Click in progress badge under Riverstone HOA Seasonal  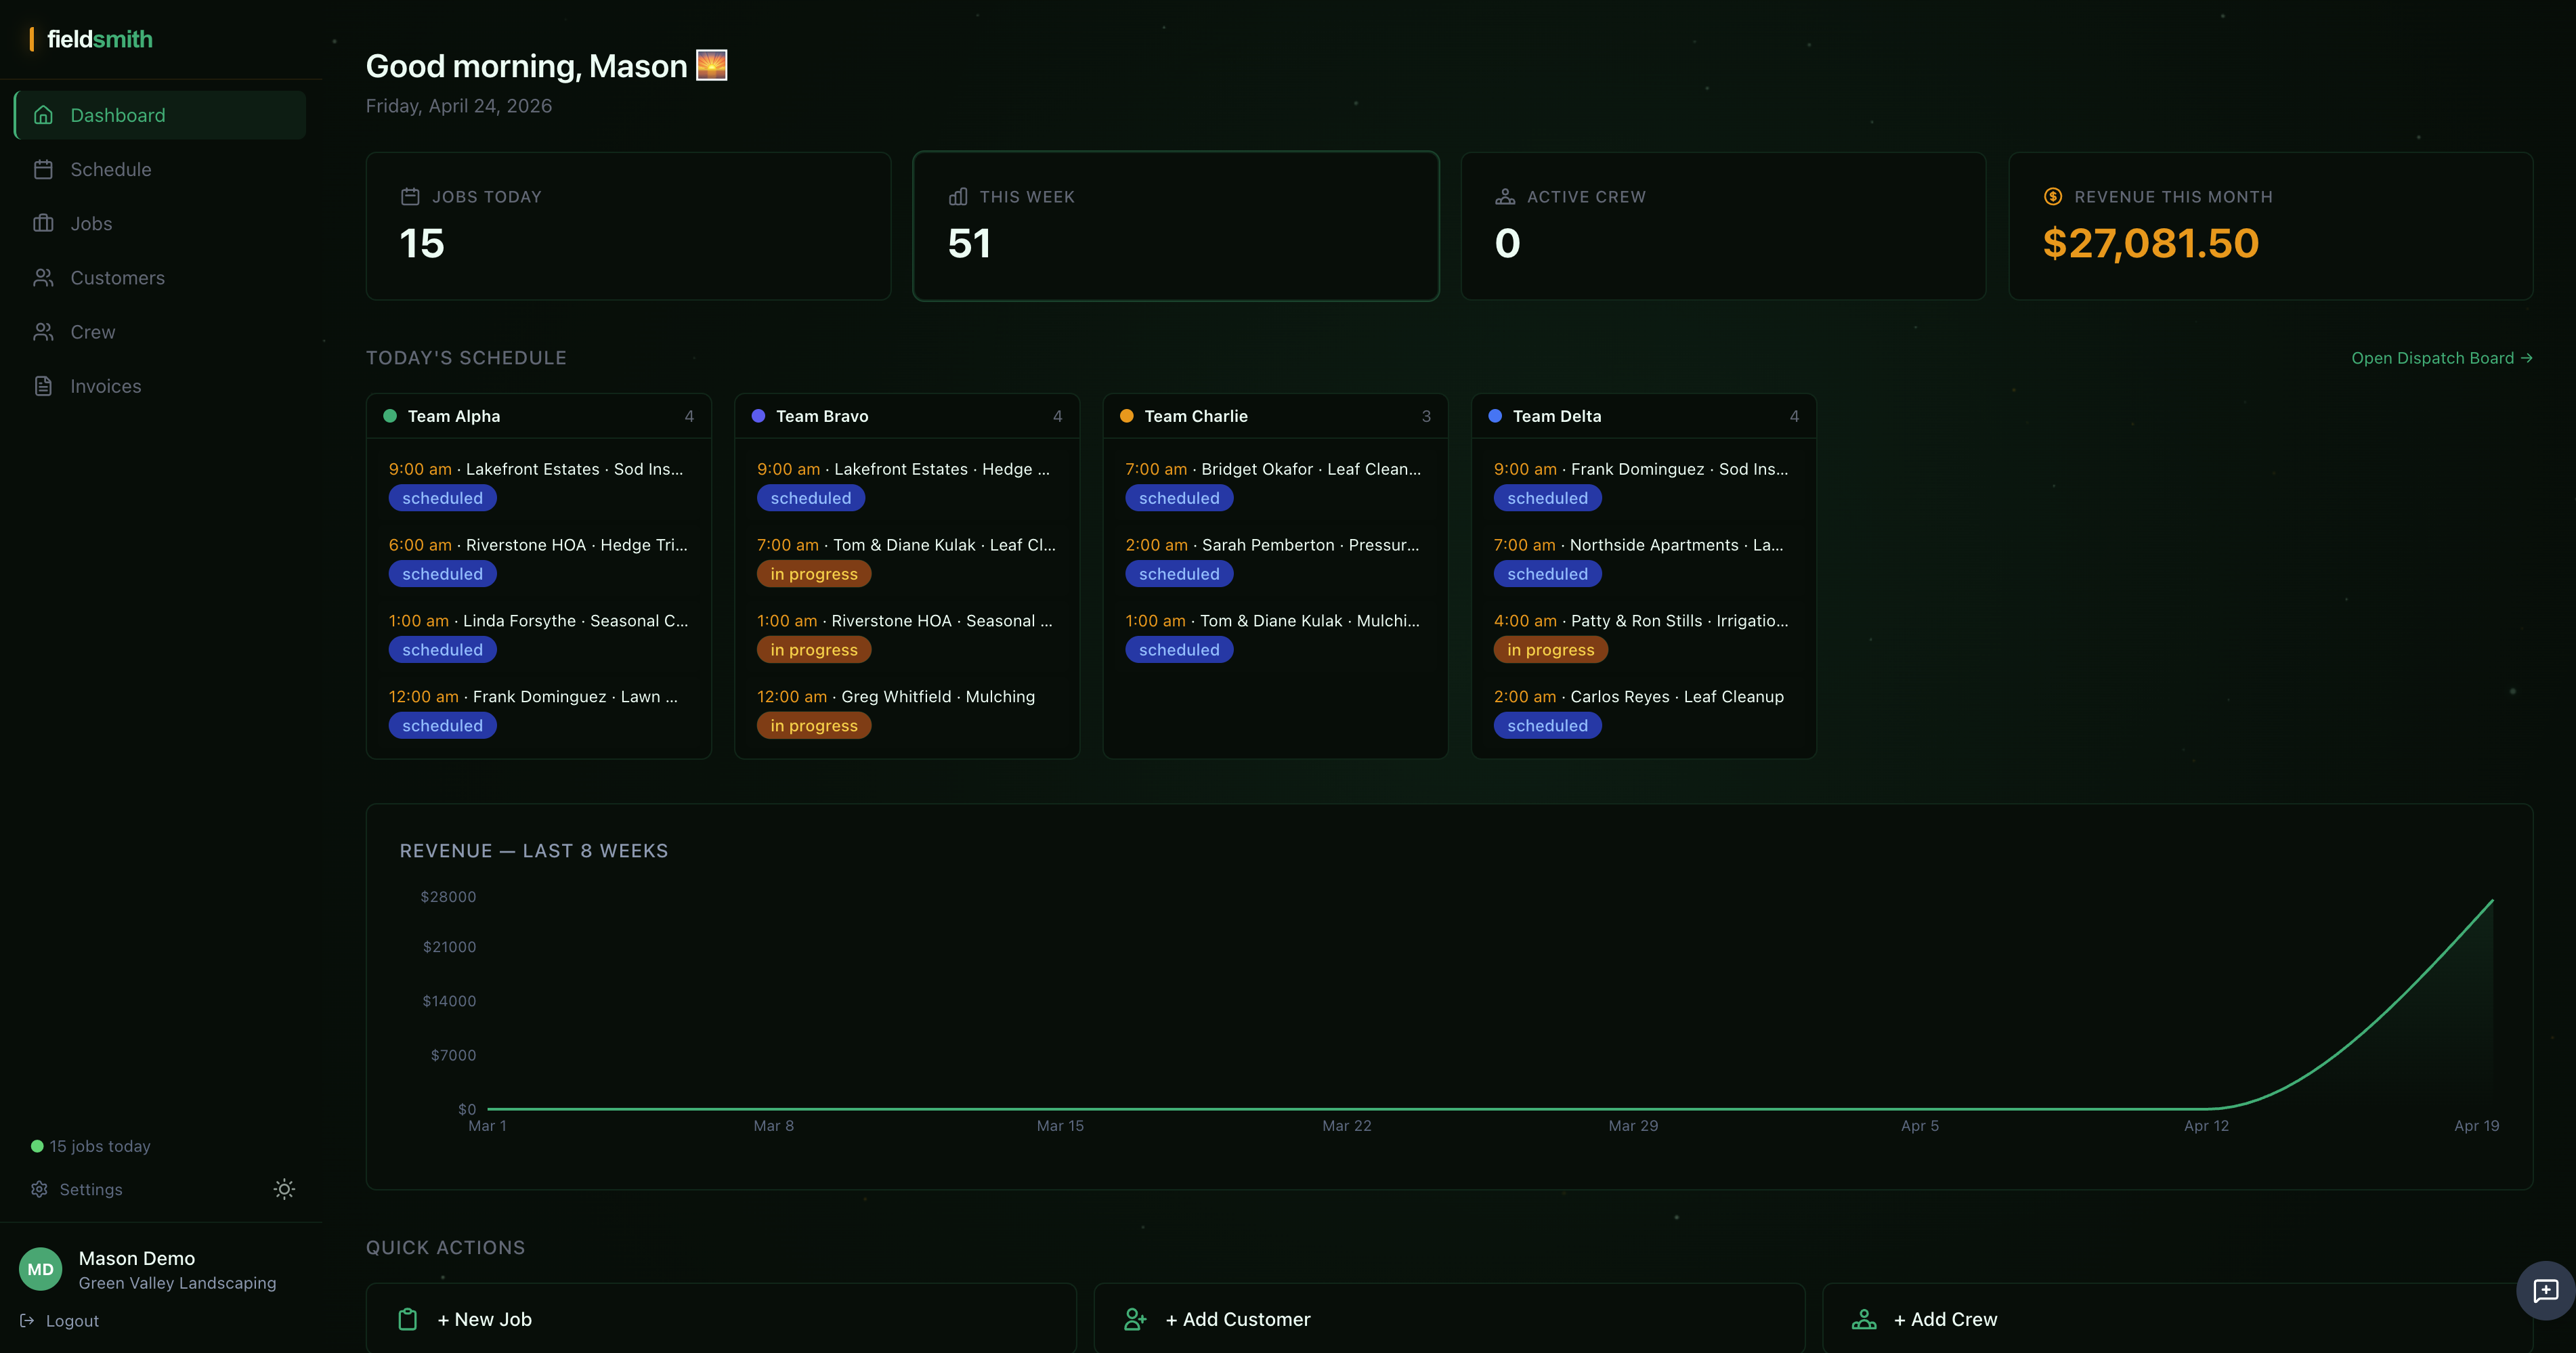pos(814,650)
